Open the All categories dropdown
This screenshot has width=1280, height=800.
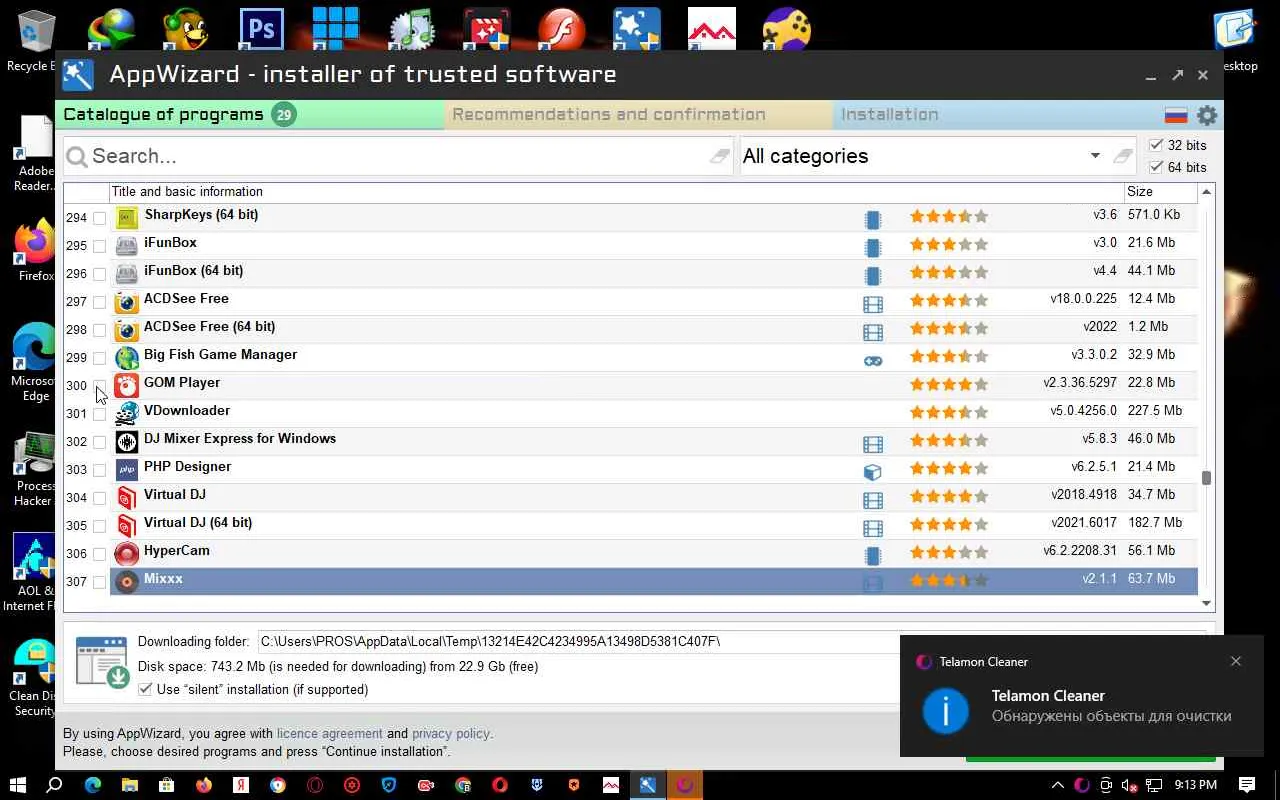[x=1095, y=156]
